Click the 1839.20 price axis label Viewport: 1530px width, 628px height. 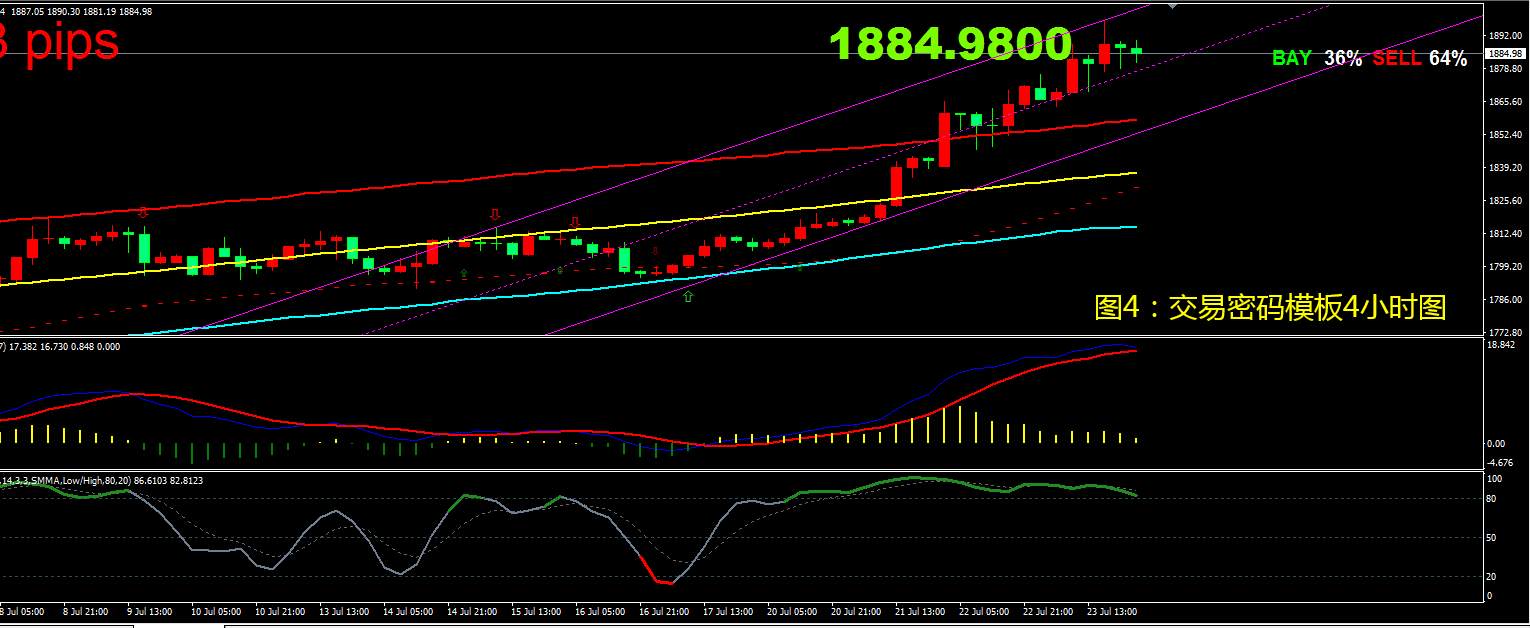pyautogui.click(x=1505, y=168)
